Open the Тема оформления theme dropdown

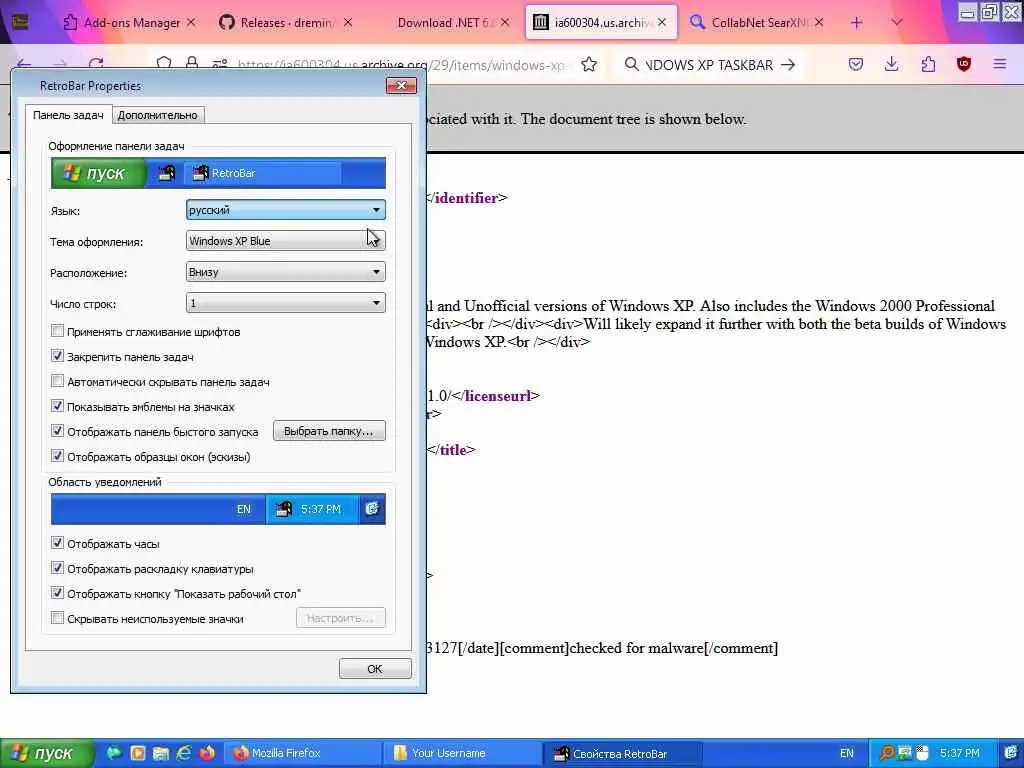pyautogui.click(x=285, y=241)
